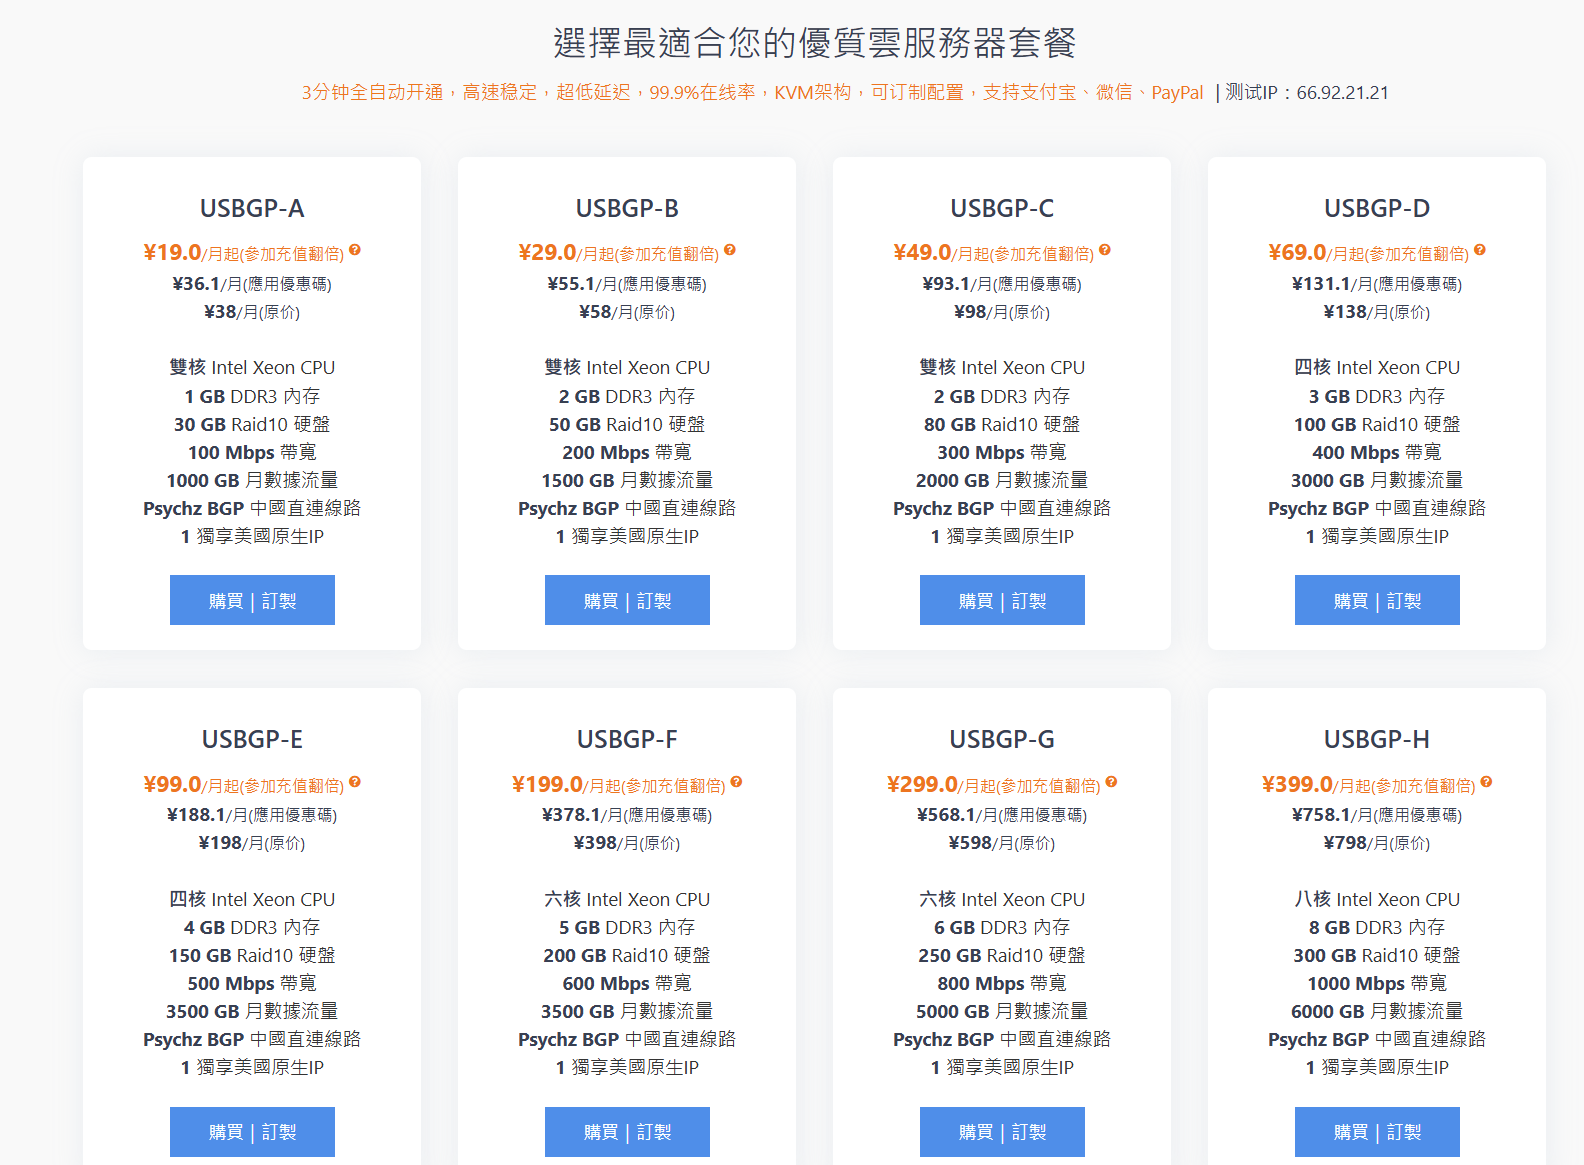1584x1165 pixels.
Task: Buy the USBGP-B plan
Action: coord(627,600)
